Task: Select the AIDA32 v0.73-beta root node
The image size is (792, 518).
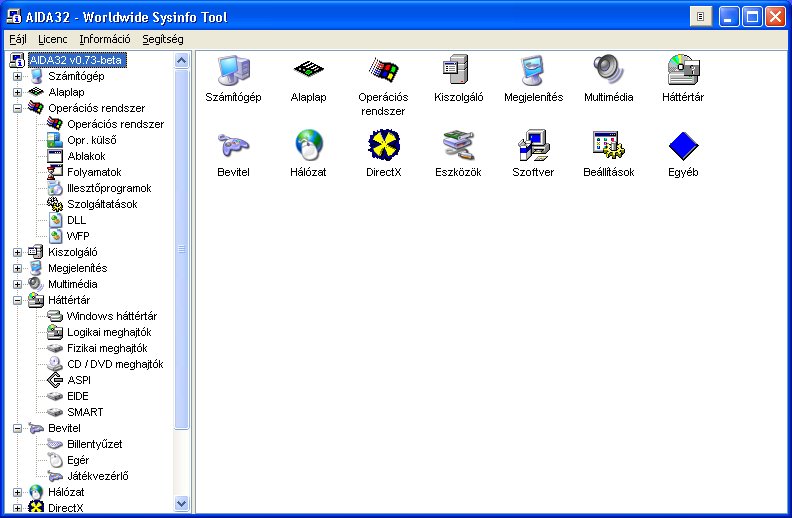Action: click(x=76, y=60)
